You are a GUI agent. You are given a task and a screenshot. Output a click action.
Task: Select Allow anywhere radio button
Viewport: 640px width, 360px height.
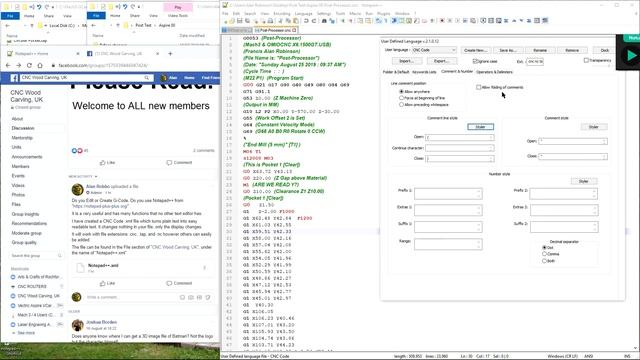[x=401, y=92]
